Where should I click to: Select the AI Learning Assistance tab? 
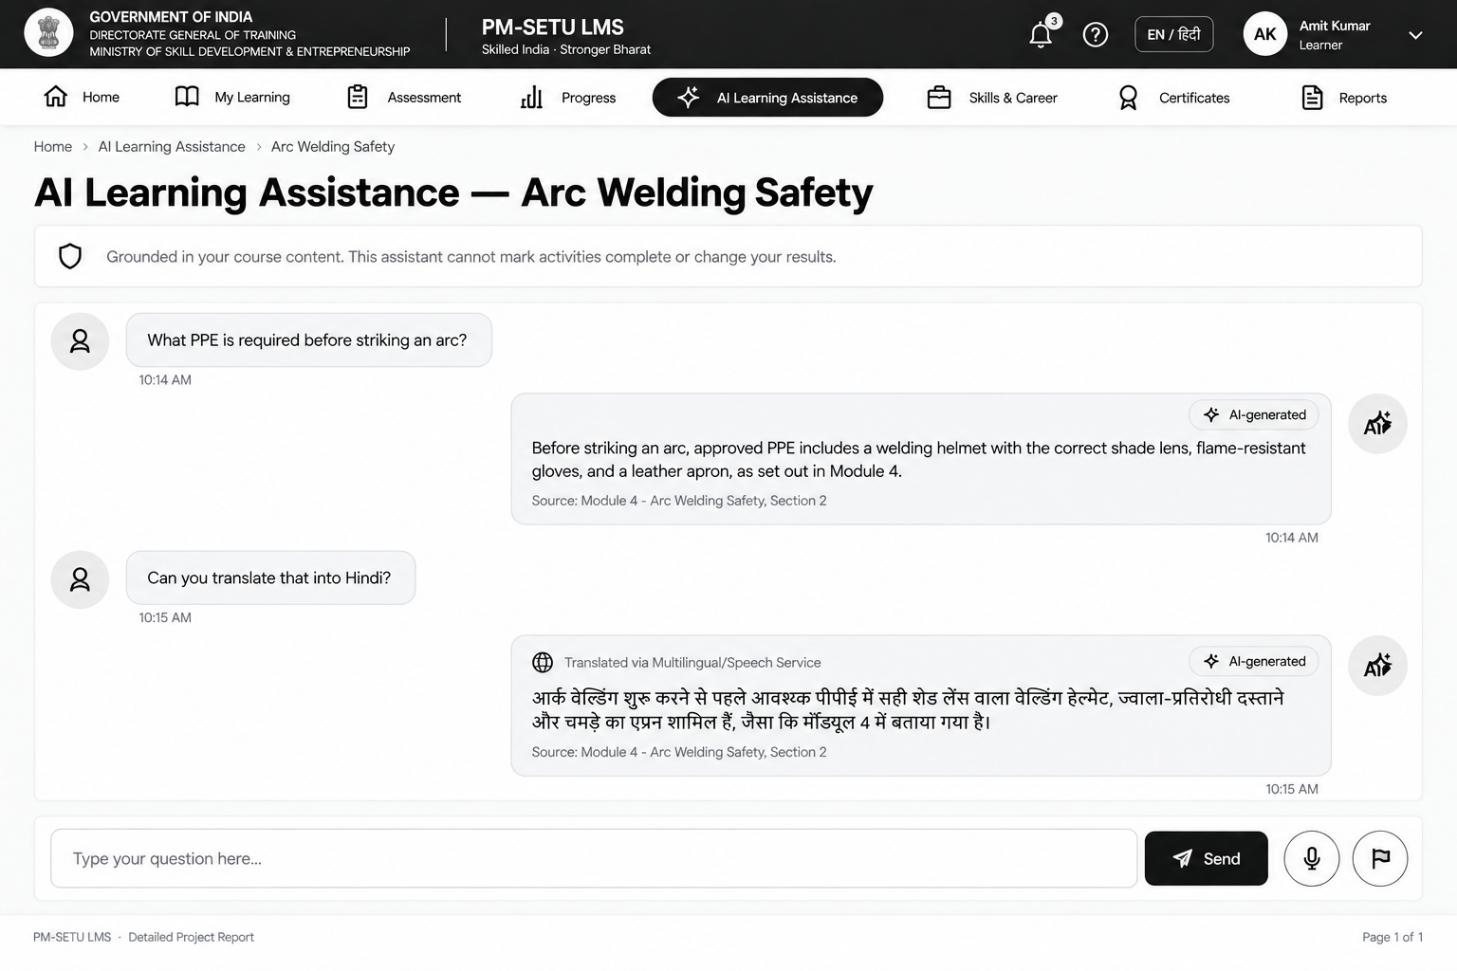coord(767,97)
